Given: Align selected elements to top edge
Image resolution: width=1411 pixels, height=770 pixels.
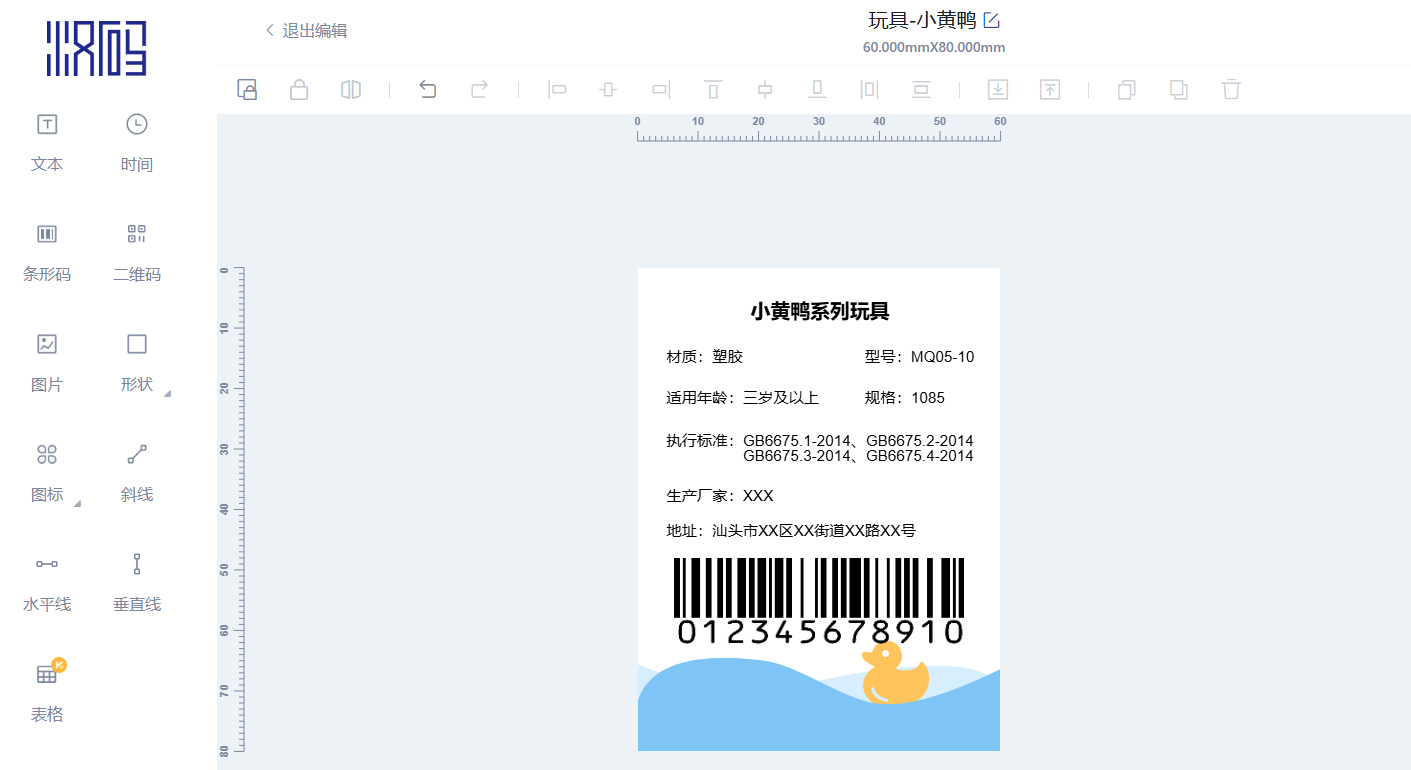Looking at the screenshot, I should coord(713,90).
